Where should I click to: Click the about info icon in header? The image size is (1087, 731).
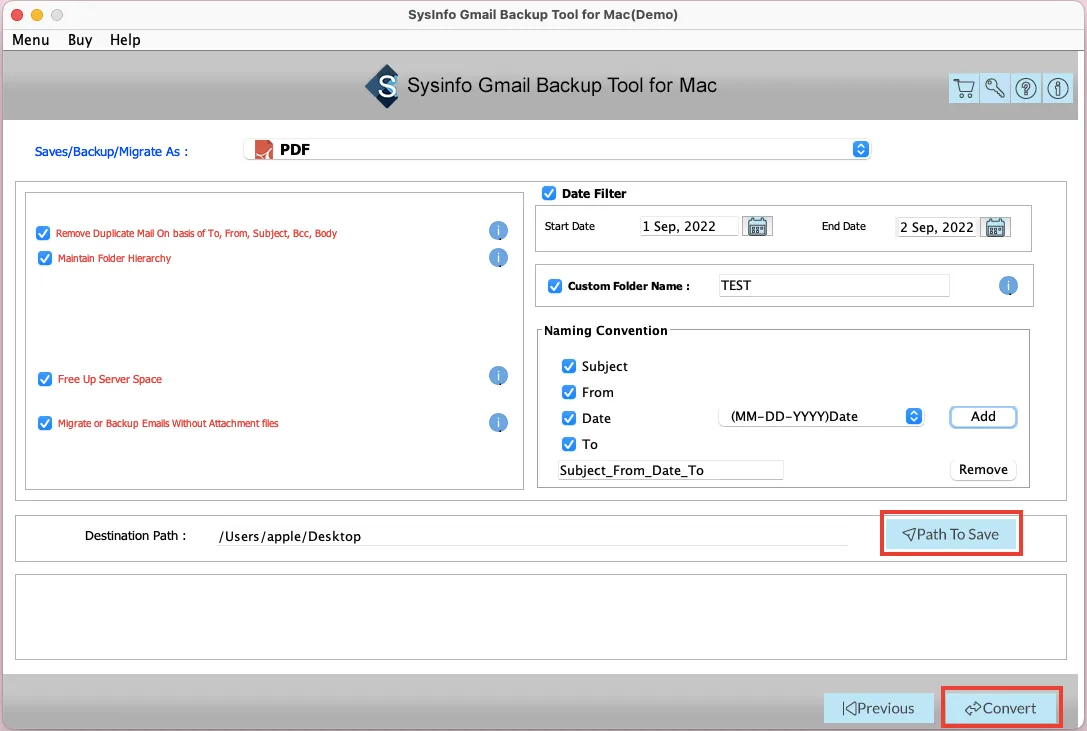1057,88
